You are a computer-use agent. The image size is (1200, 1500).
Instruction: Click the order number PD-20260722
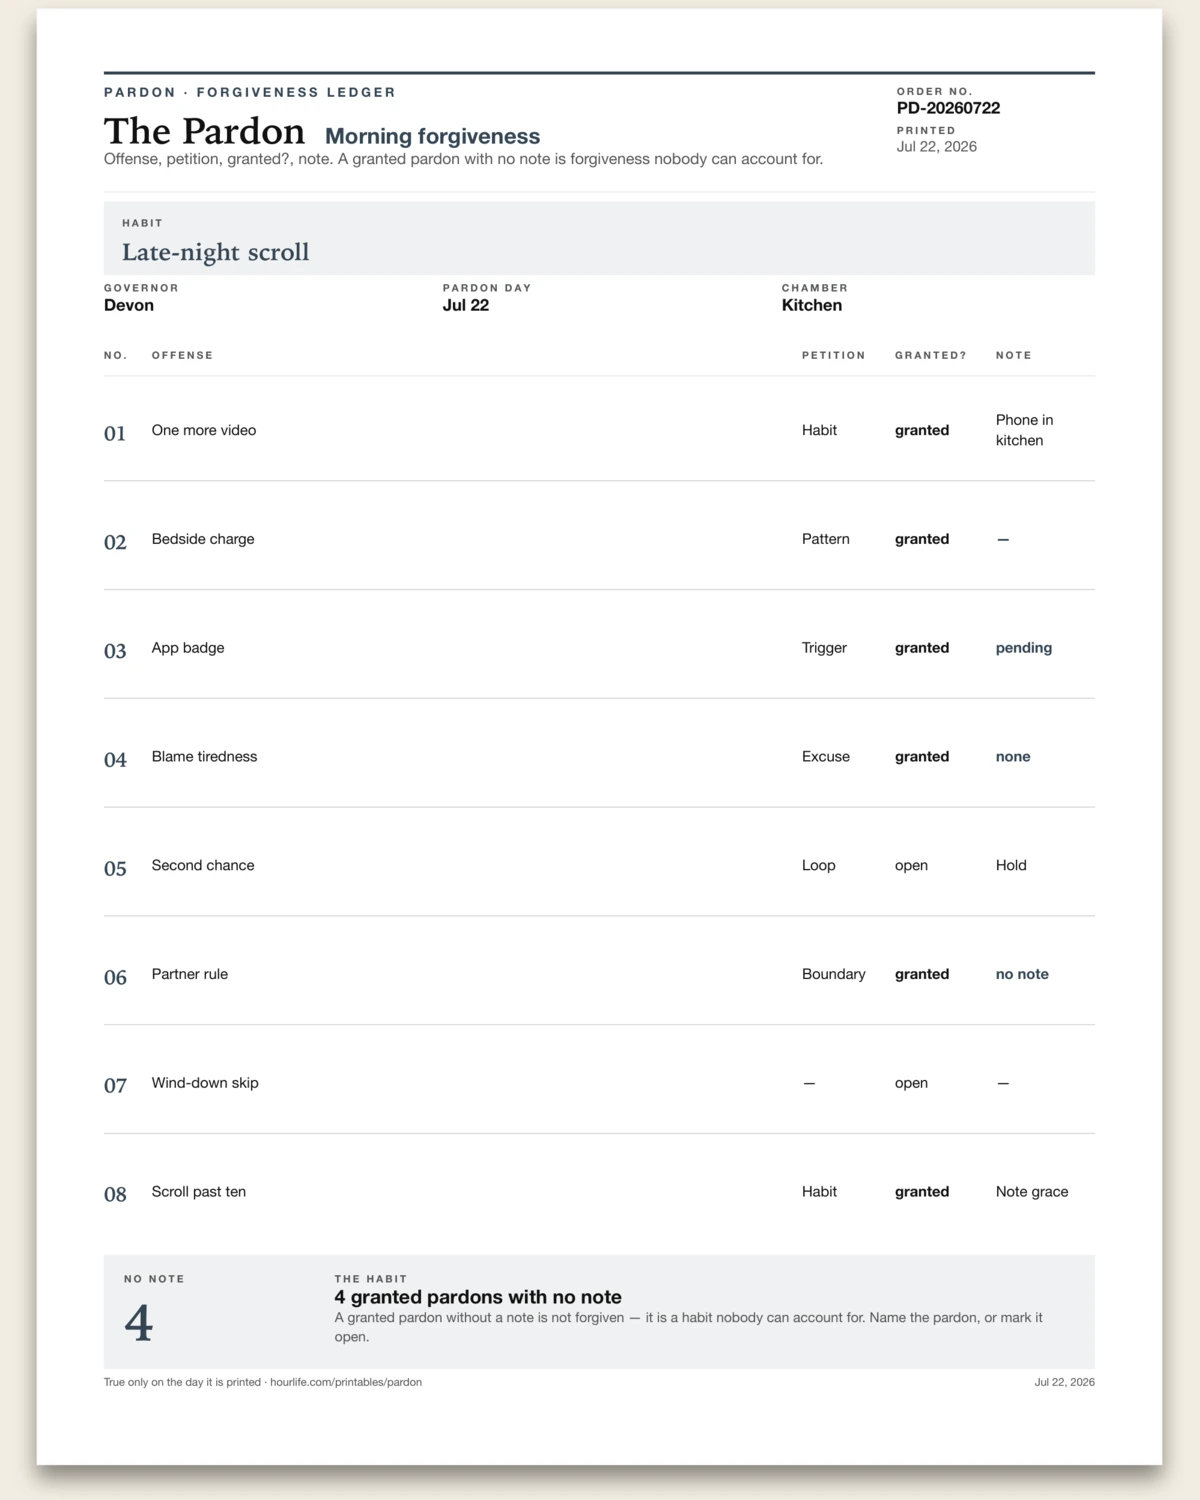(948, 108)
